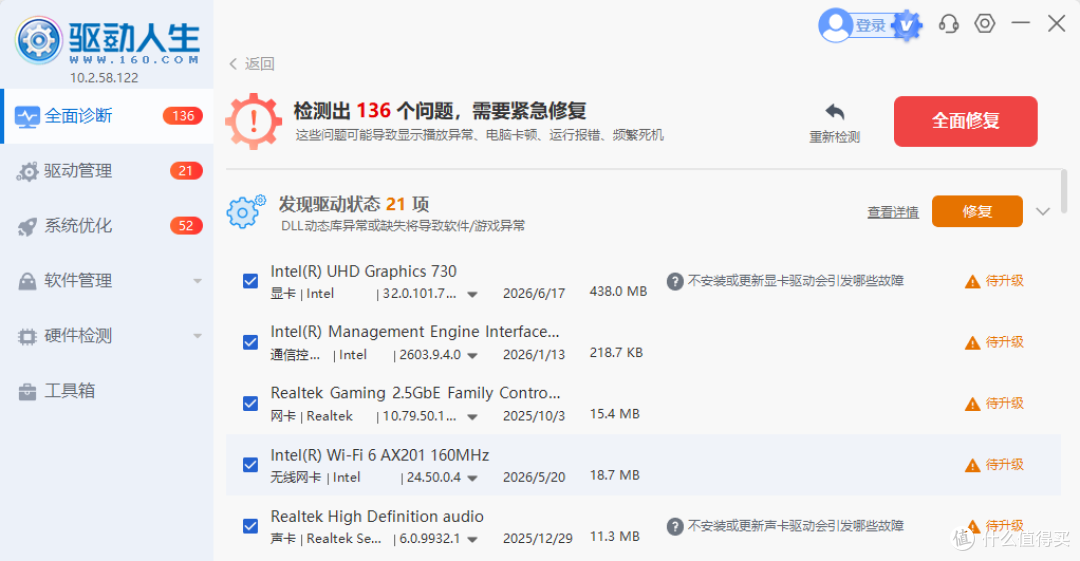
Task: Select 硬件检测 in sidebar
Action: point(107,336)
